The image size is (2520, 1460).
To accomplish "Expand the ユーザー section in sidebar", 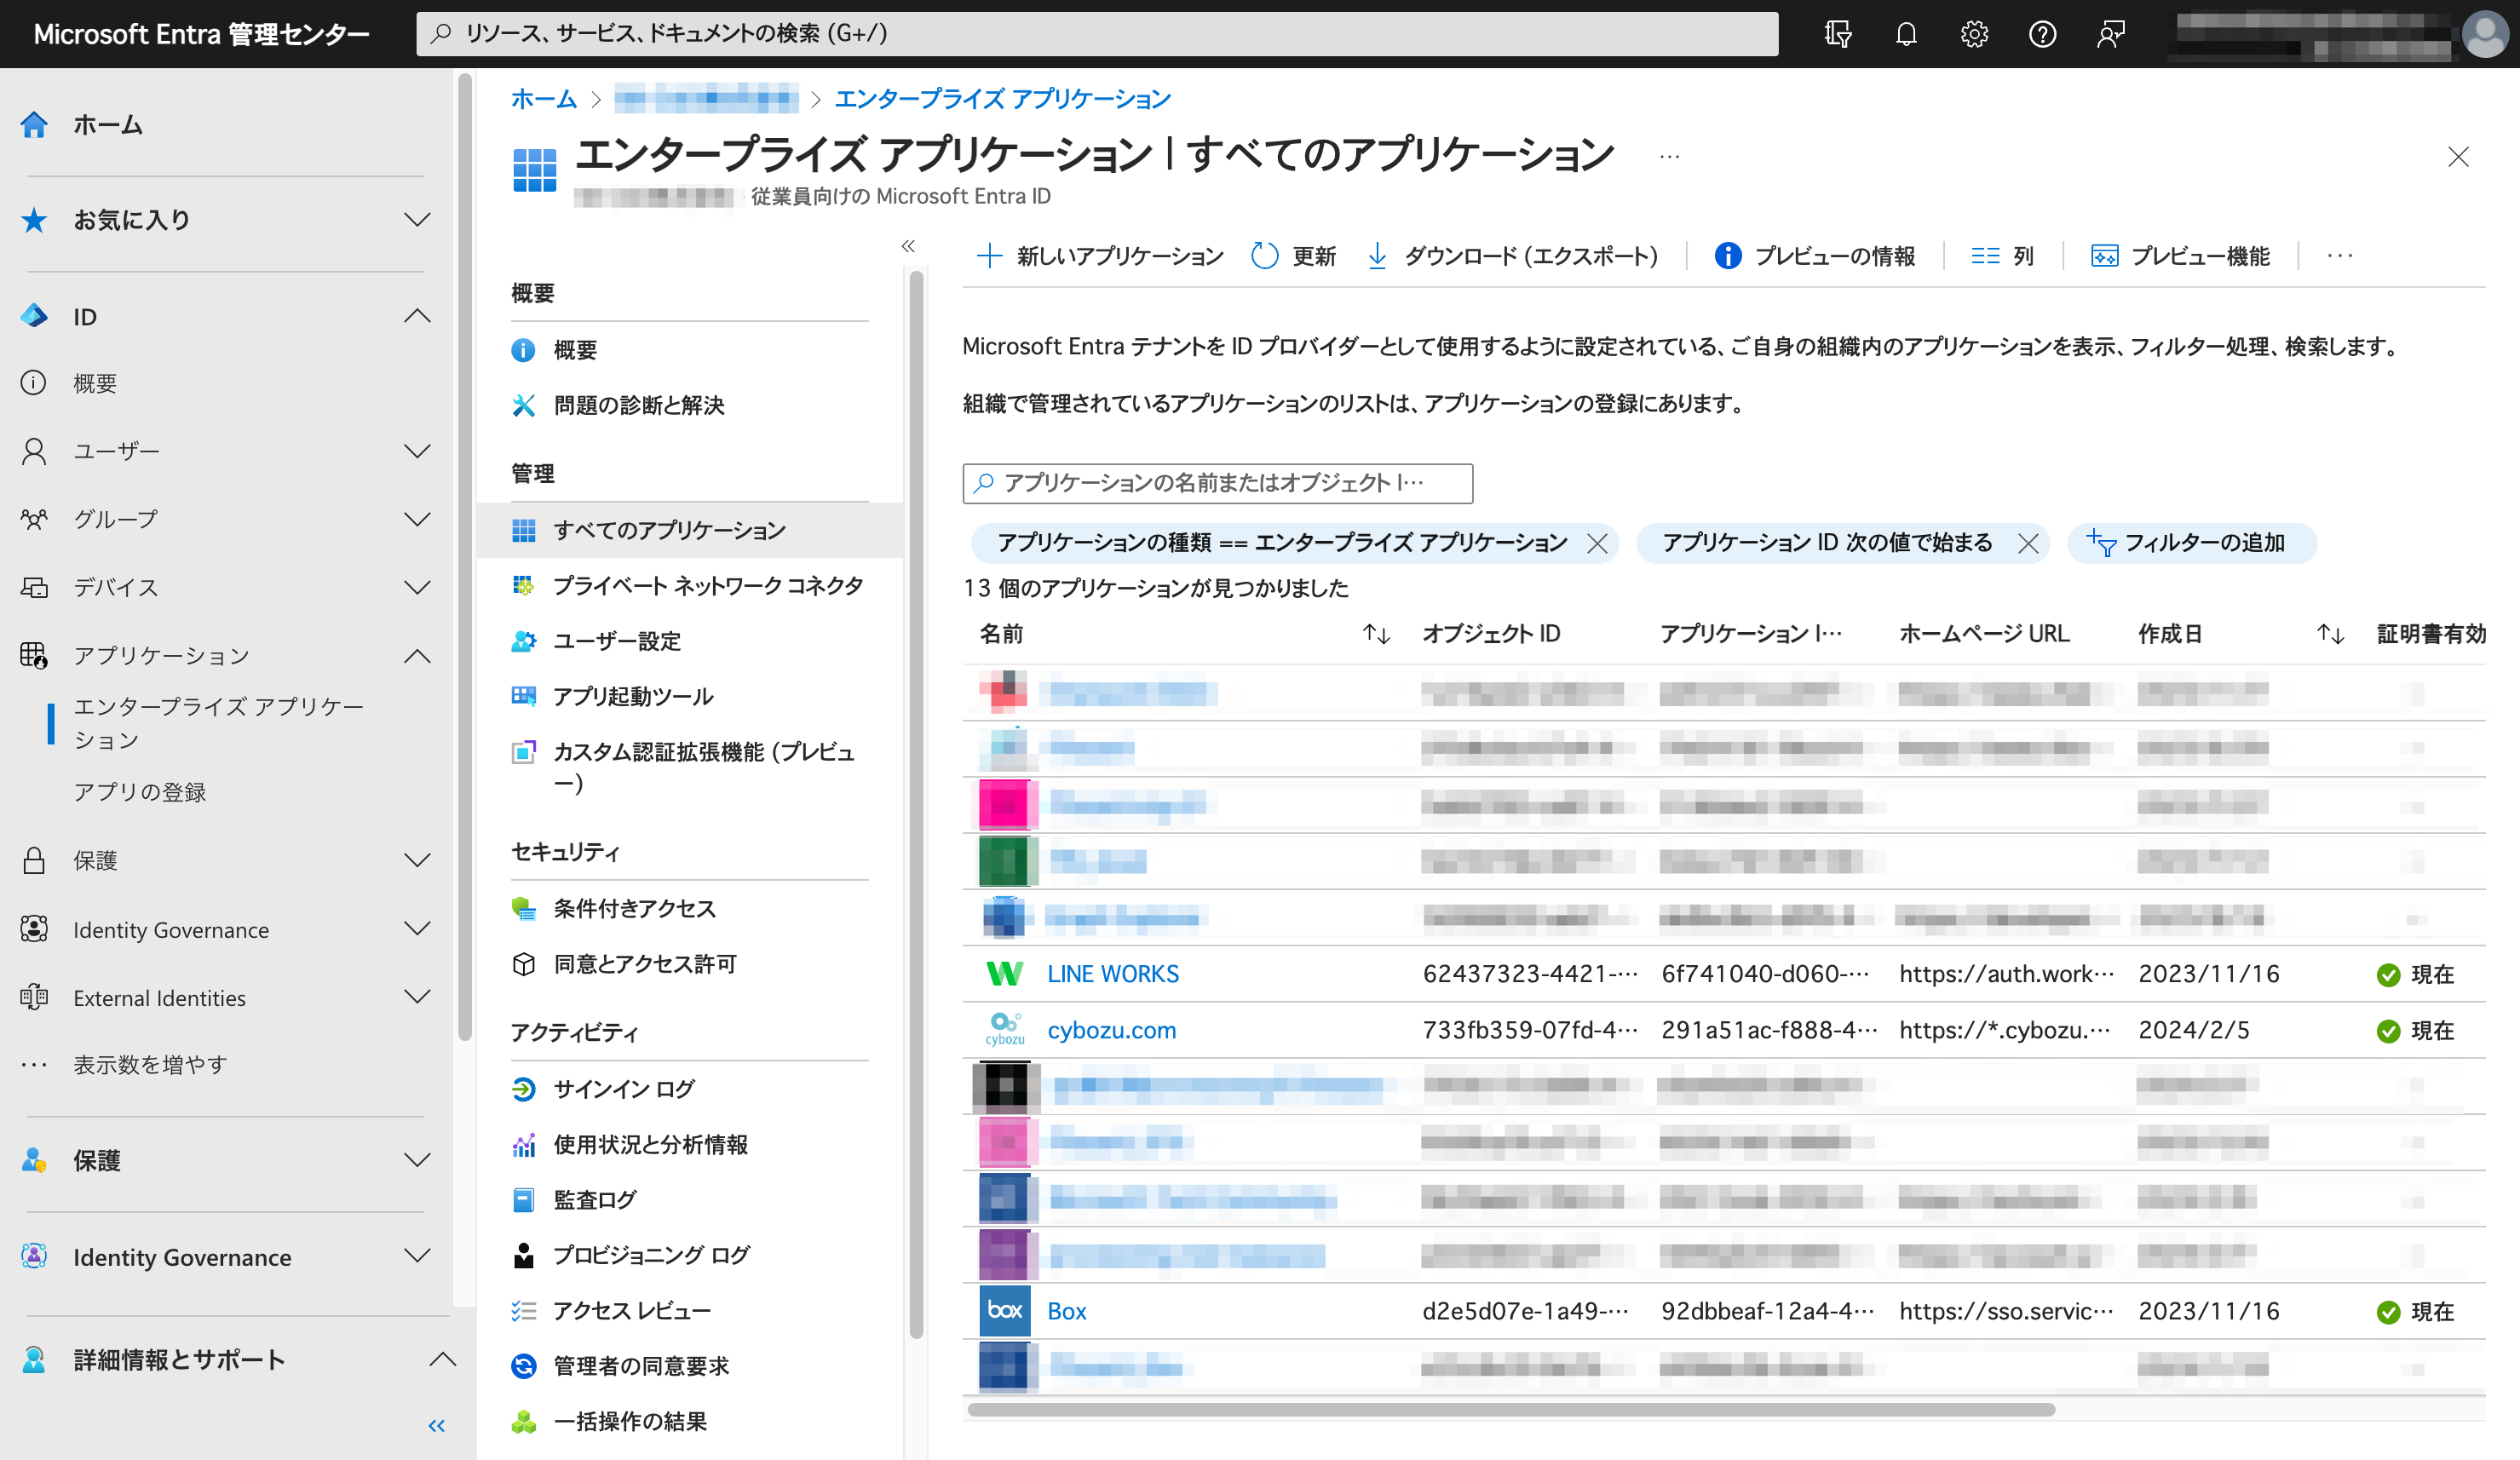I will (x=417, y=451).
